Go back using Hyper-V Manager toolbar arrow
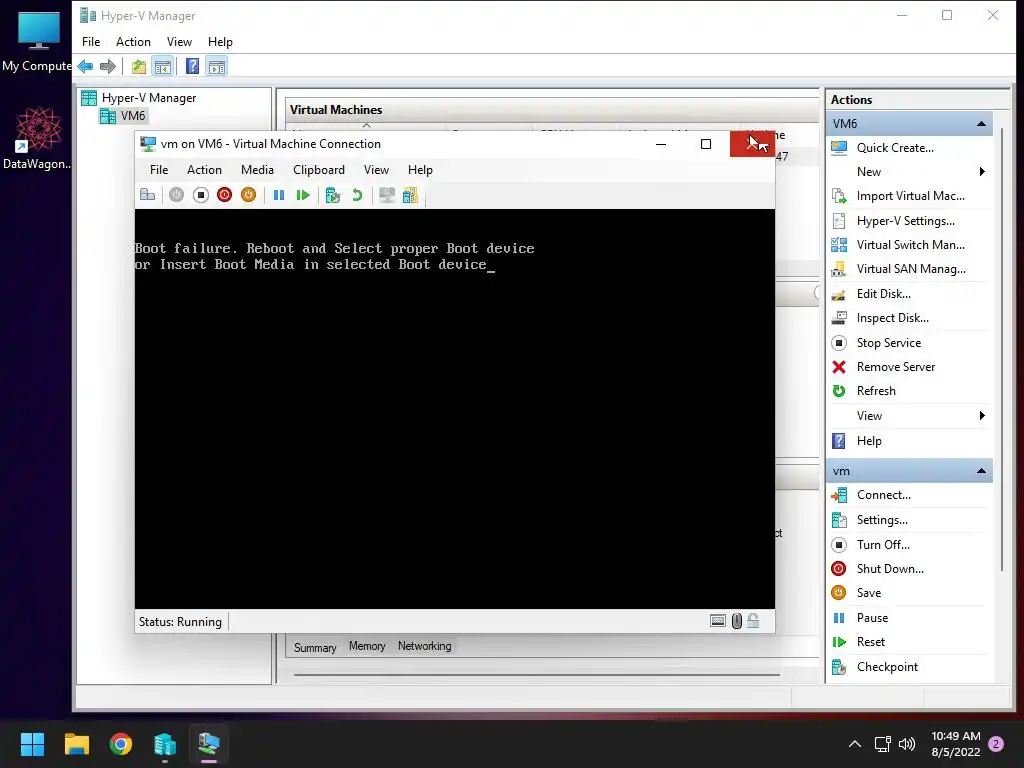Screen dimensions: 1024x768 (x=85, y=66)
